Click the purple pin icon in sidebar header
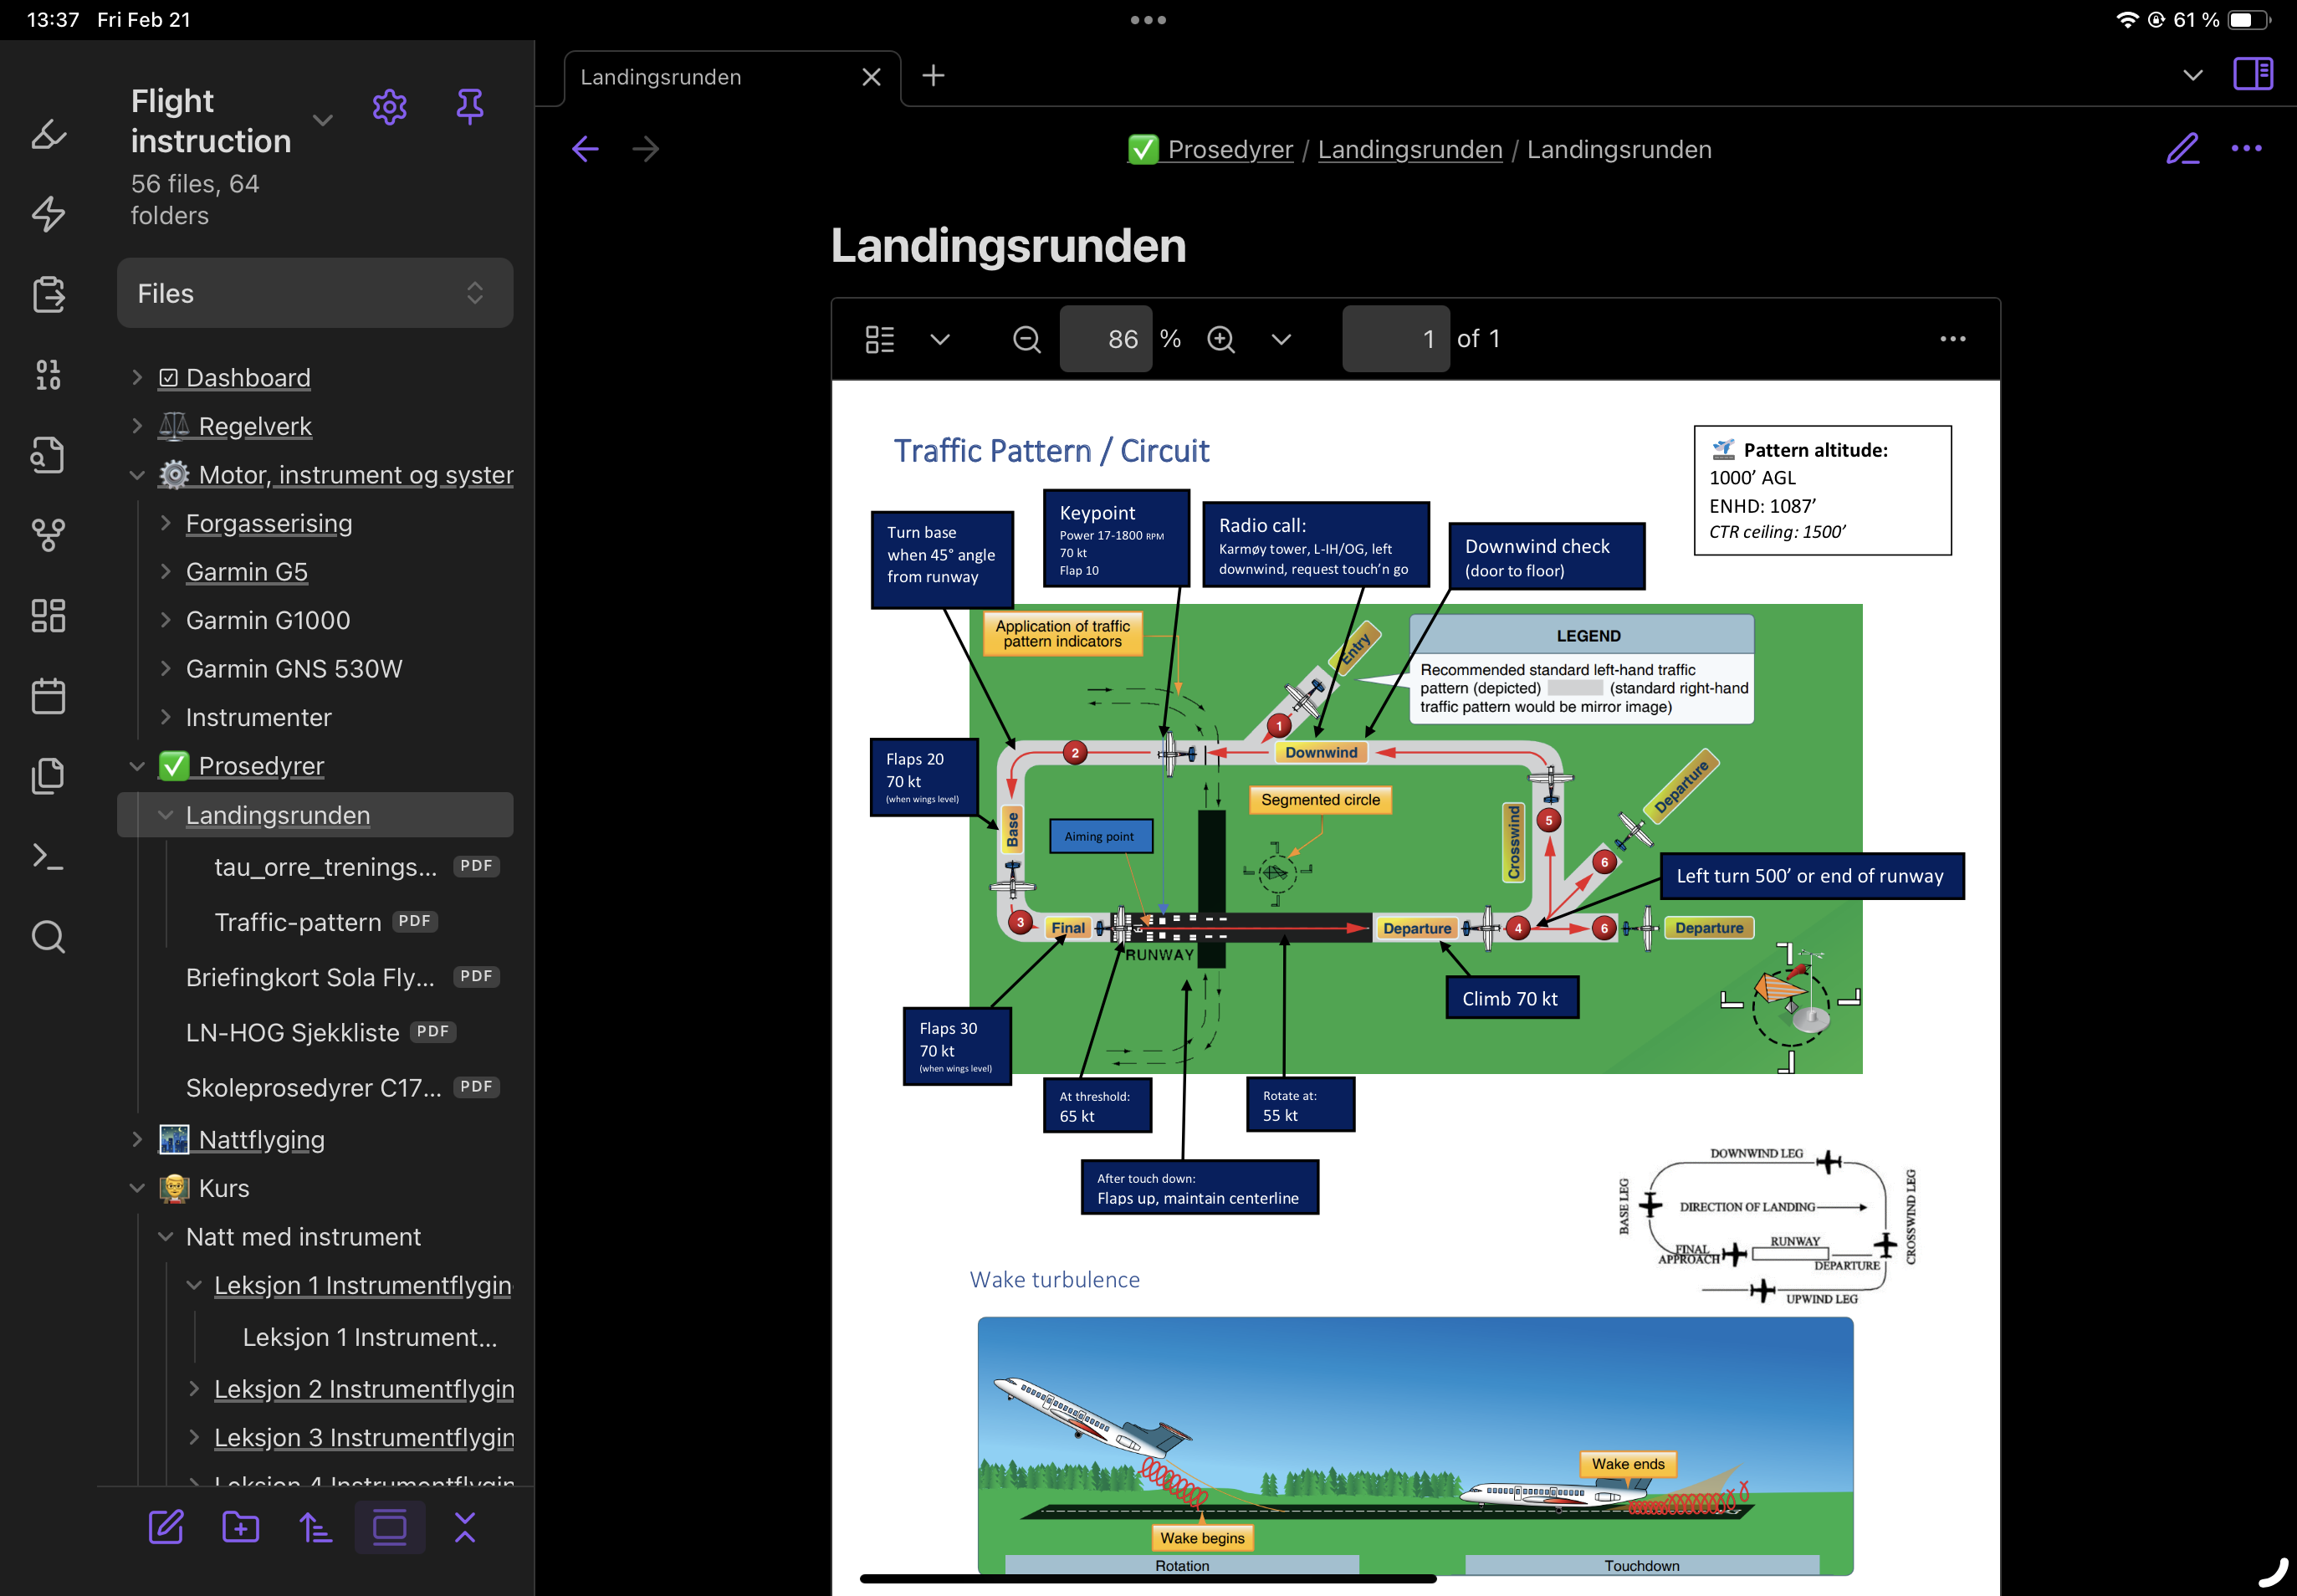Image resolution: width=2297 pixels, height=1596 pixels. [x=469, y=106]
